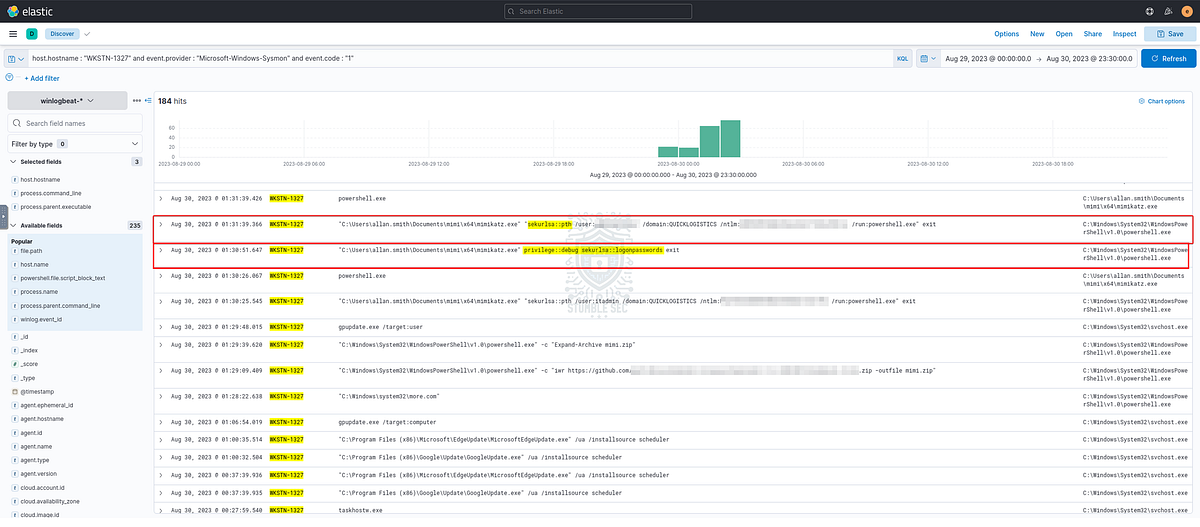Open the orange user account avatar
This screenshot has width=1200, height=527.
click(x=1186, y=11)
